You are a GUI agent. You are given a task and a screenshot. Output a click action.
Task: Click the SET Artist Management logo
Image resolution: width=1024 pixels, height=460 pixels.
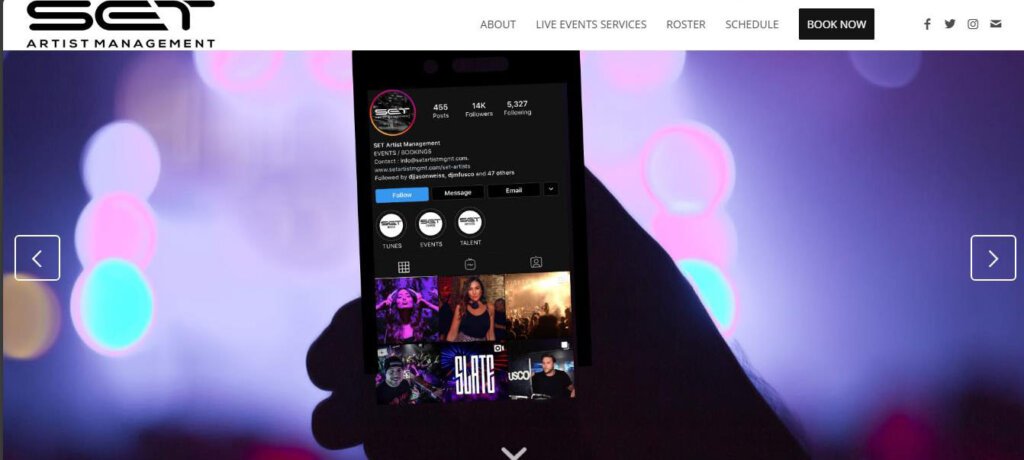(121, 24)
